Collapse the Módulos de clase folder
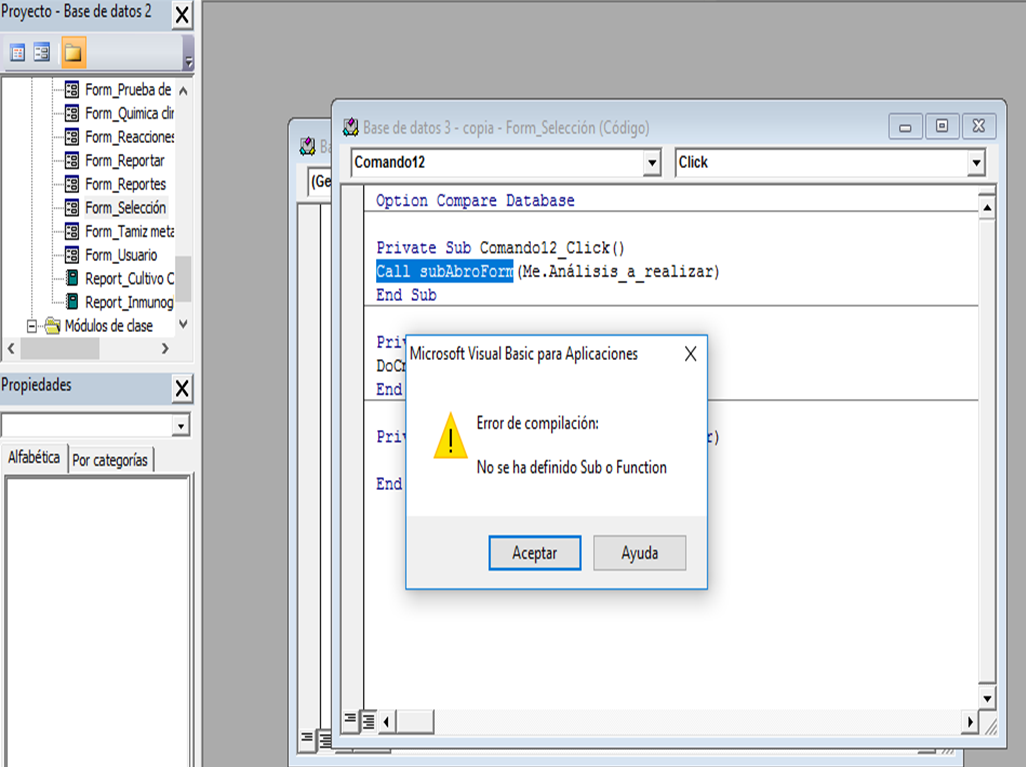This screenshot has width=1026, height=767. 31,325
